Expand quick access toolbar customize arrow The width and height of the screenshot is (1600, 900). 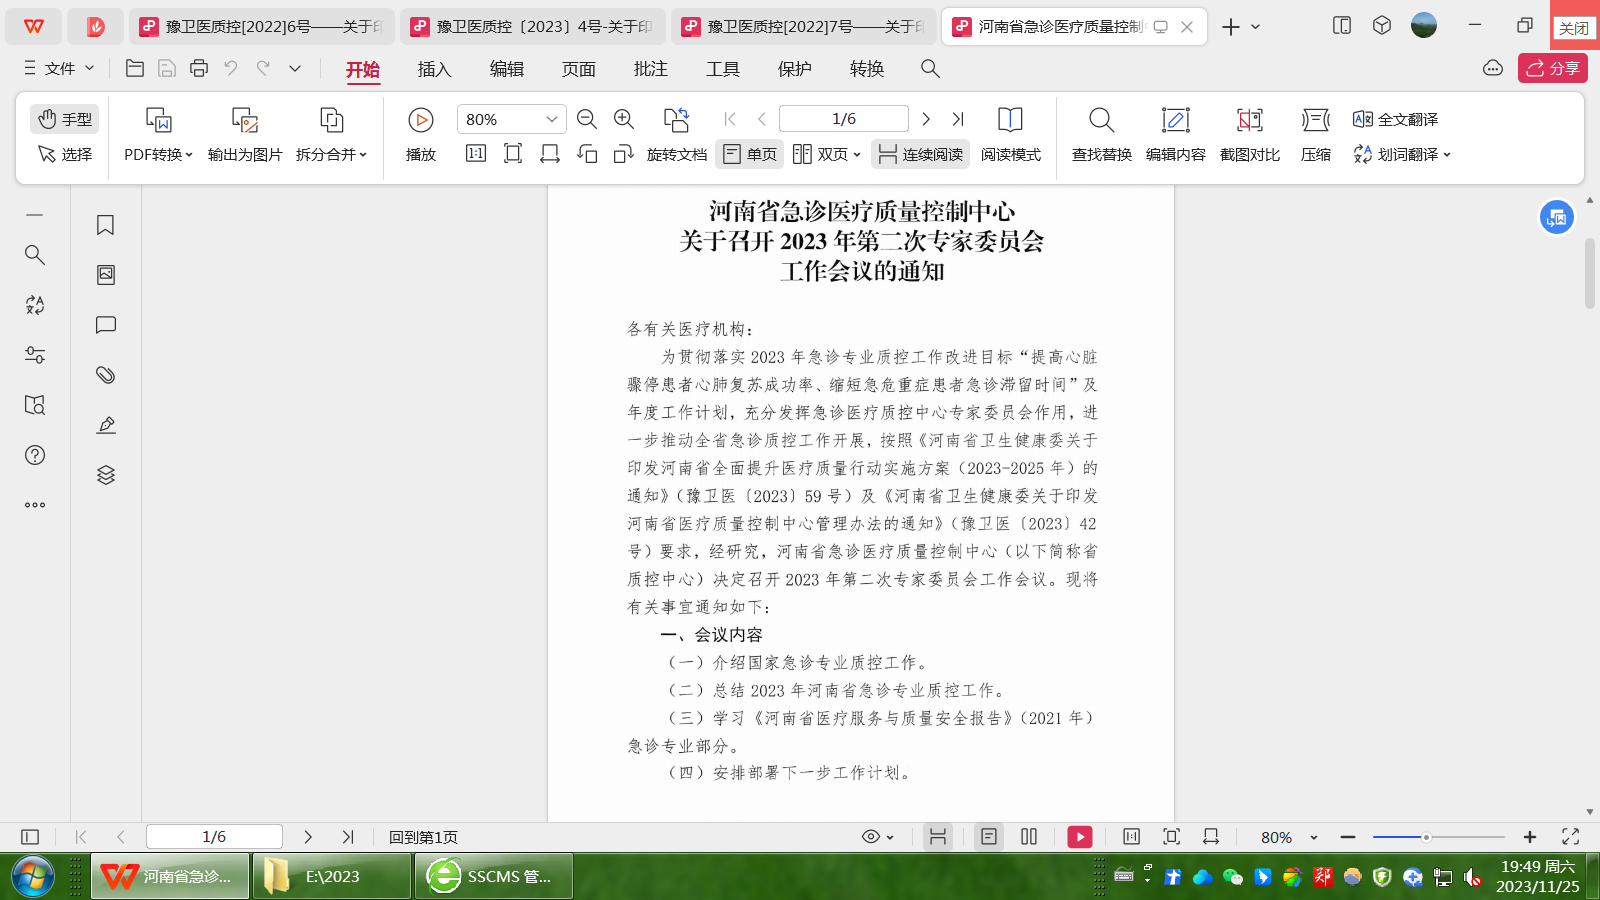tap(295, 68)
